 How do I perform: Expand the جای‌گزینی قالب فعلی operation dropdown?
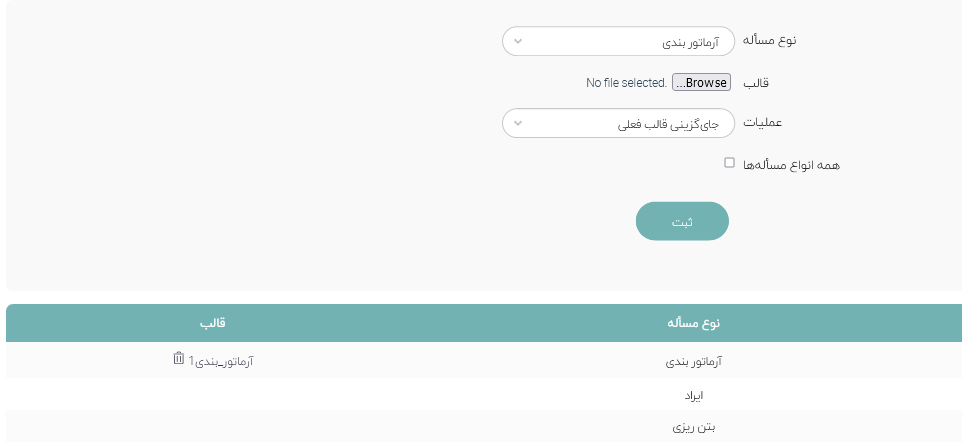(618, 124)
